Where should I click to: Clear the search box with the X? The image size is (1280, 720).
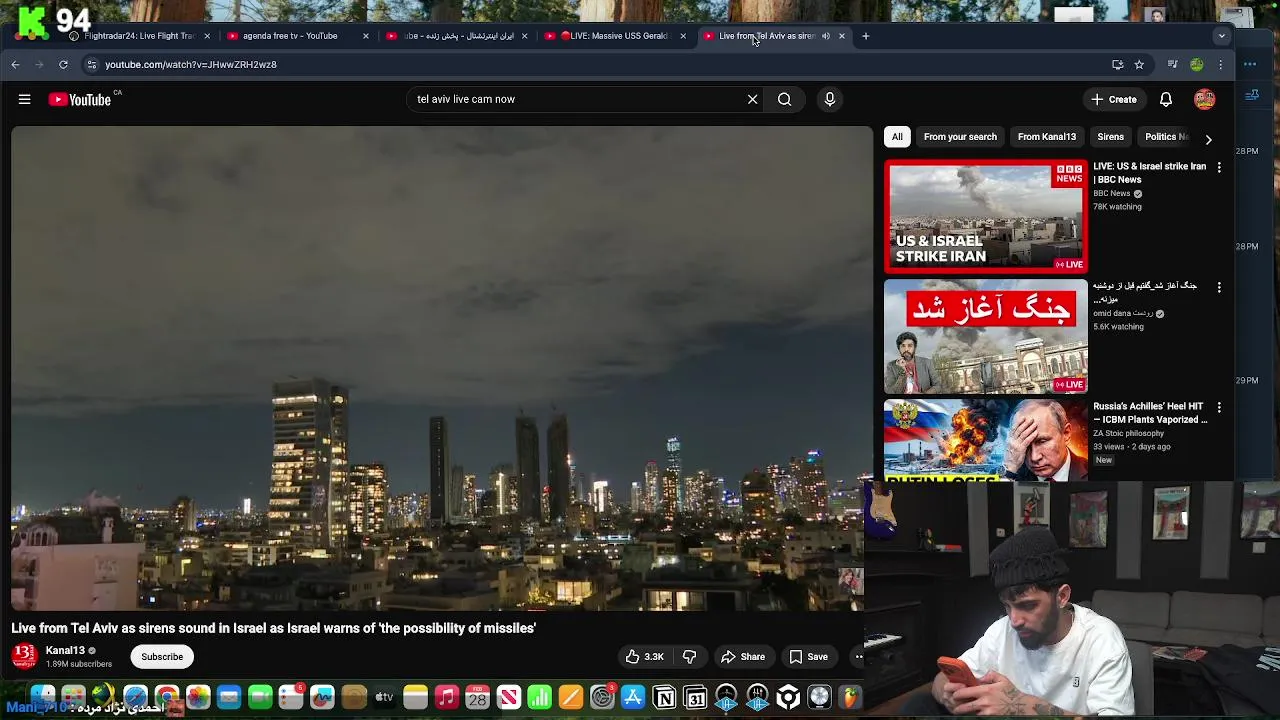coord(752,99)
